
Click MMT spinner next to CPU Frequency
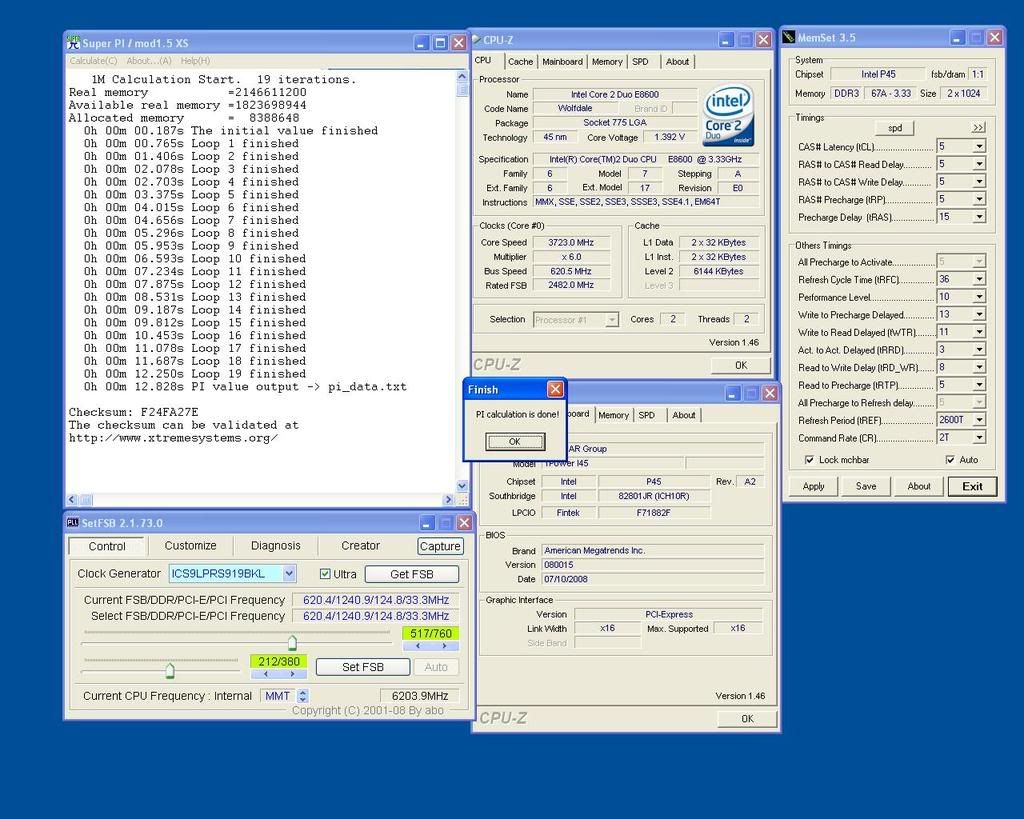tap(302, 696)
